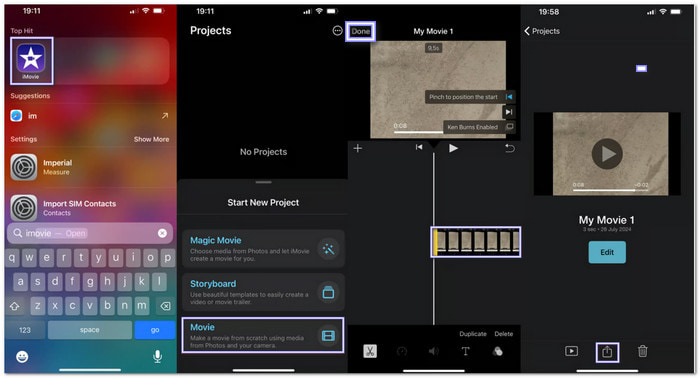This screenshot has width=700, height=378.
Task: Jump to start of timeline
Action: point(419,147)
